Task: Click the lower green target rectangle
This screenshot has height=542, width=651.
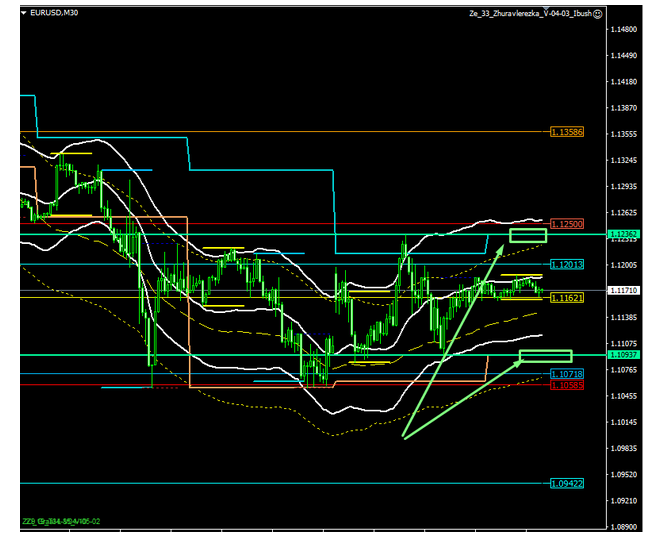Action: 545,356
